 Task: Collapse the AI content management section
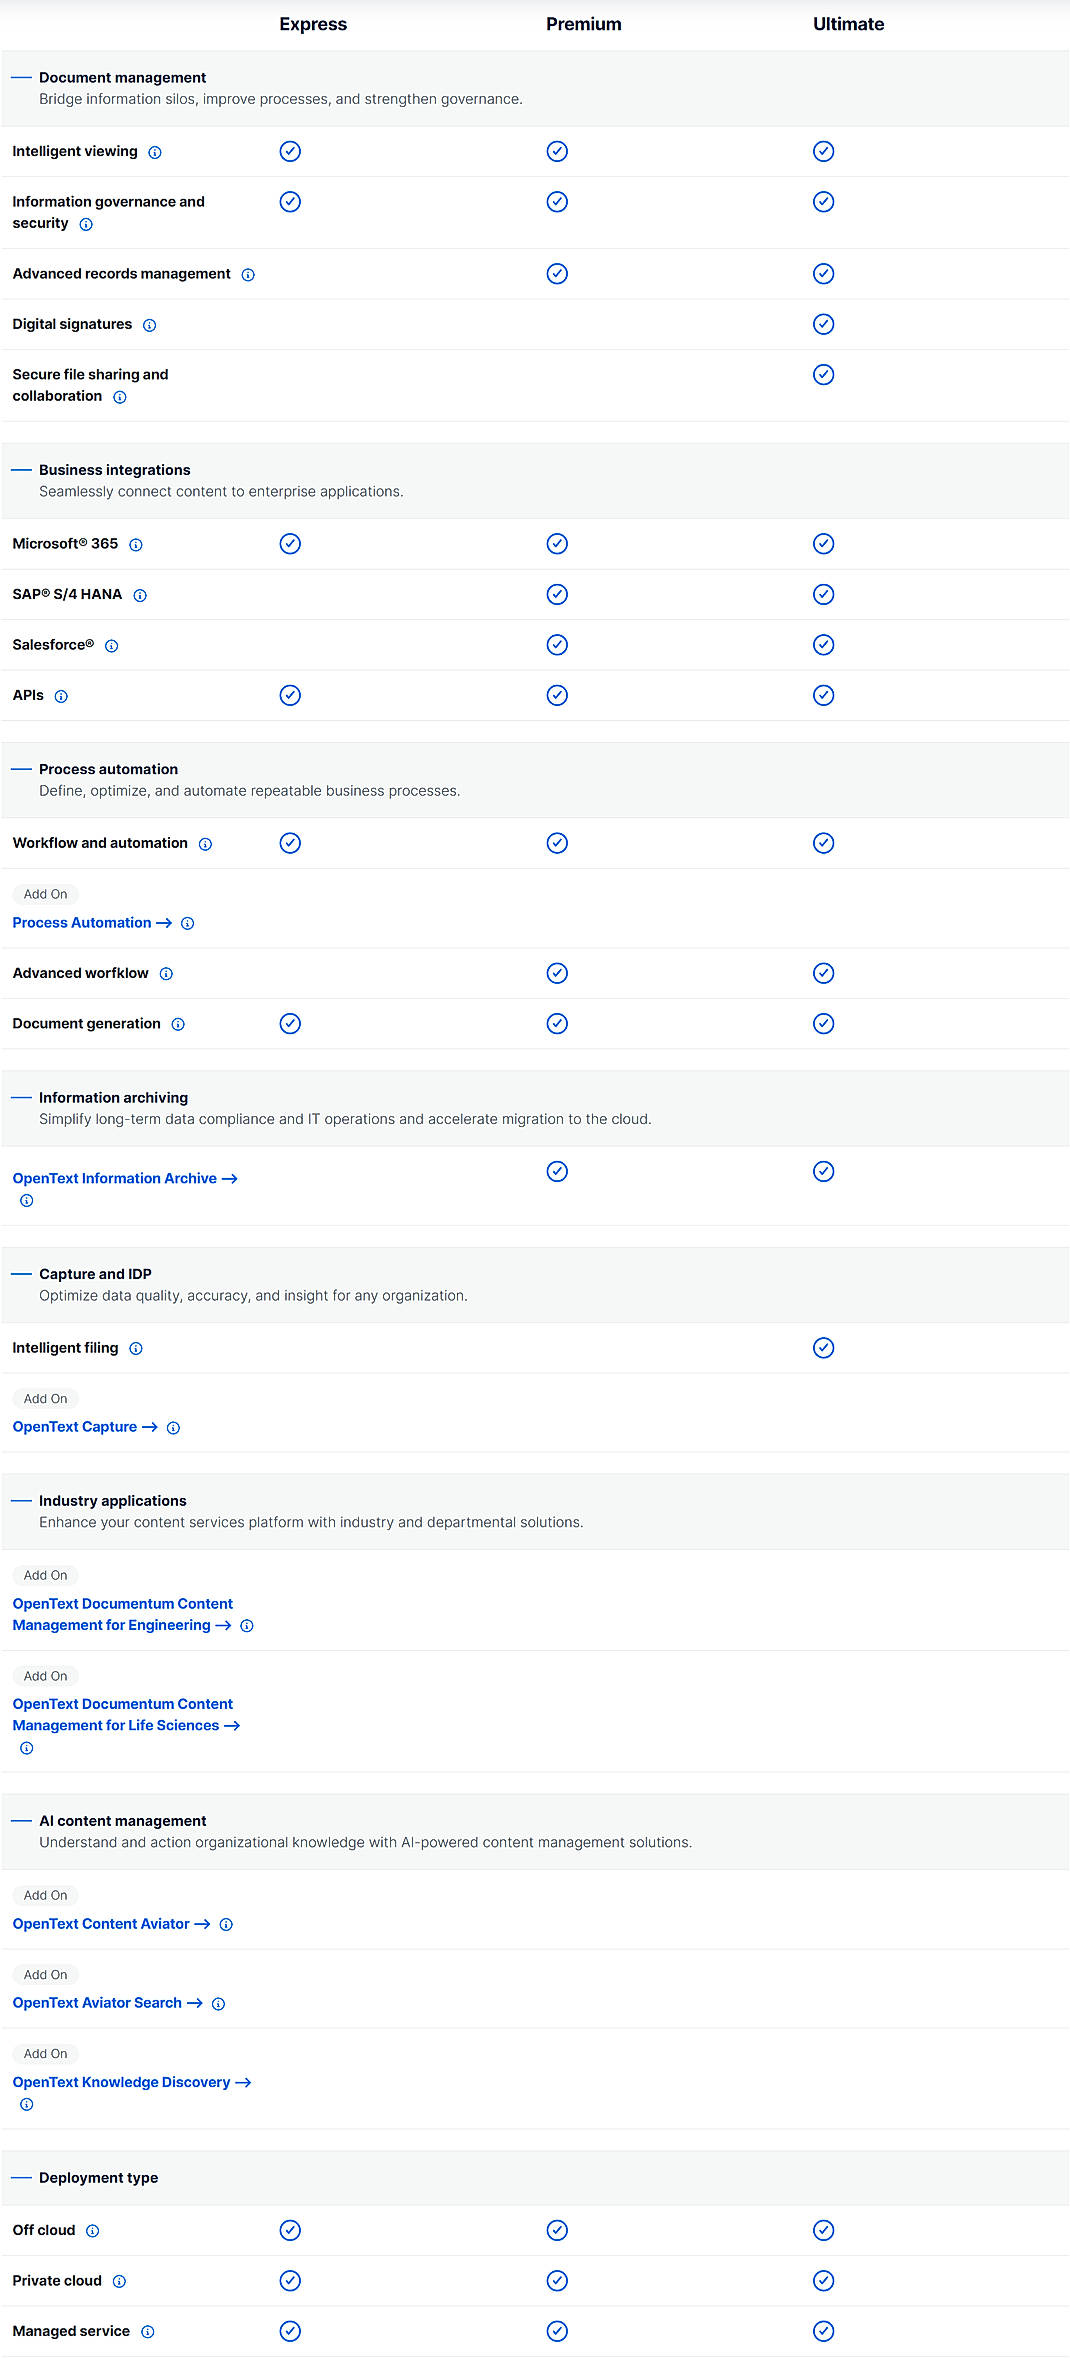[21, 1821]
